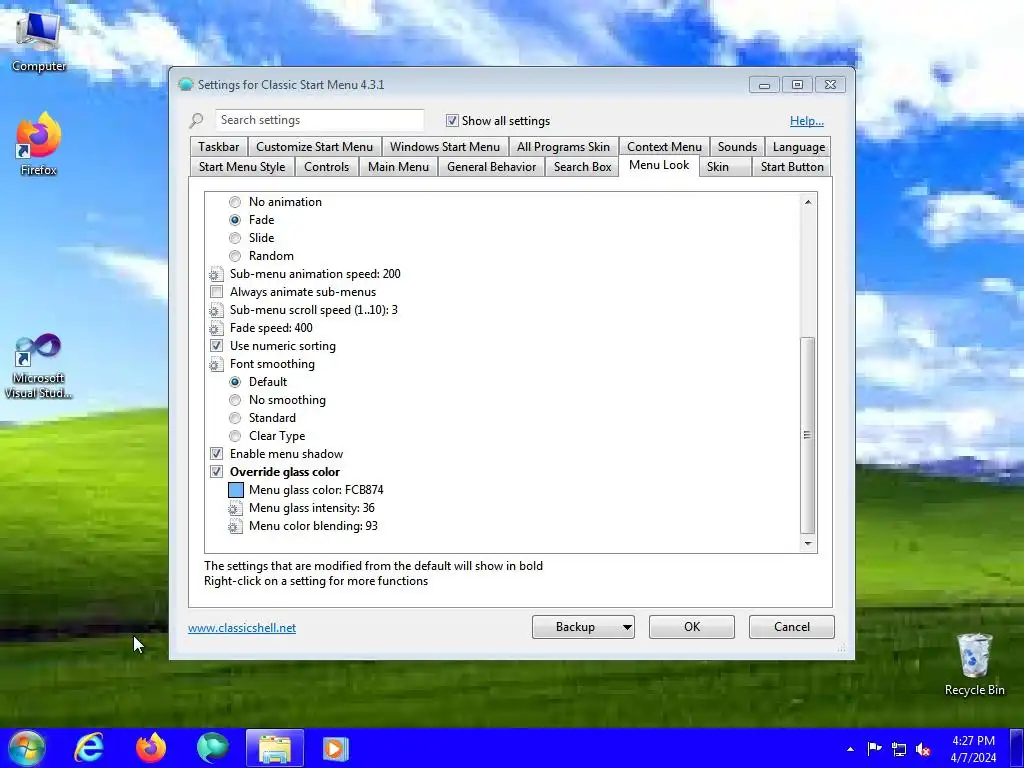Image resolution: width=1024 pixels, height=768 pixels.
Task: Click the Classic Shell taskbar icon
Action: coord(212,748)
